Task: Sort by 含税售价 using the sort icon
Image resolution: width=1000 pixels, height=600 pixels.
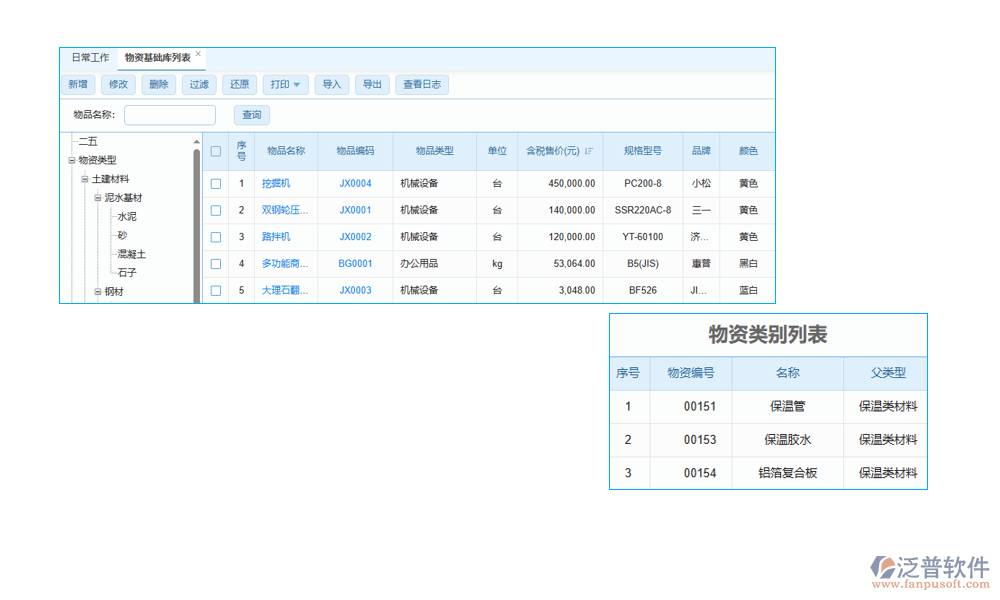Action: (590, 151)
